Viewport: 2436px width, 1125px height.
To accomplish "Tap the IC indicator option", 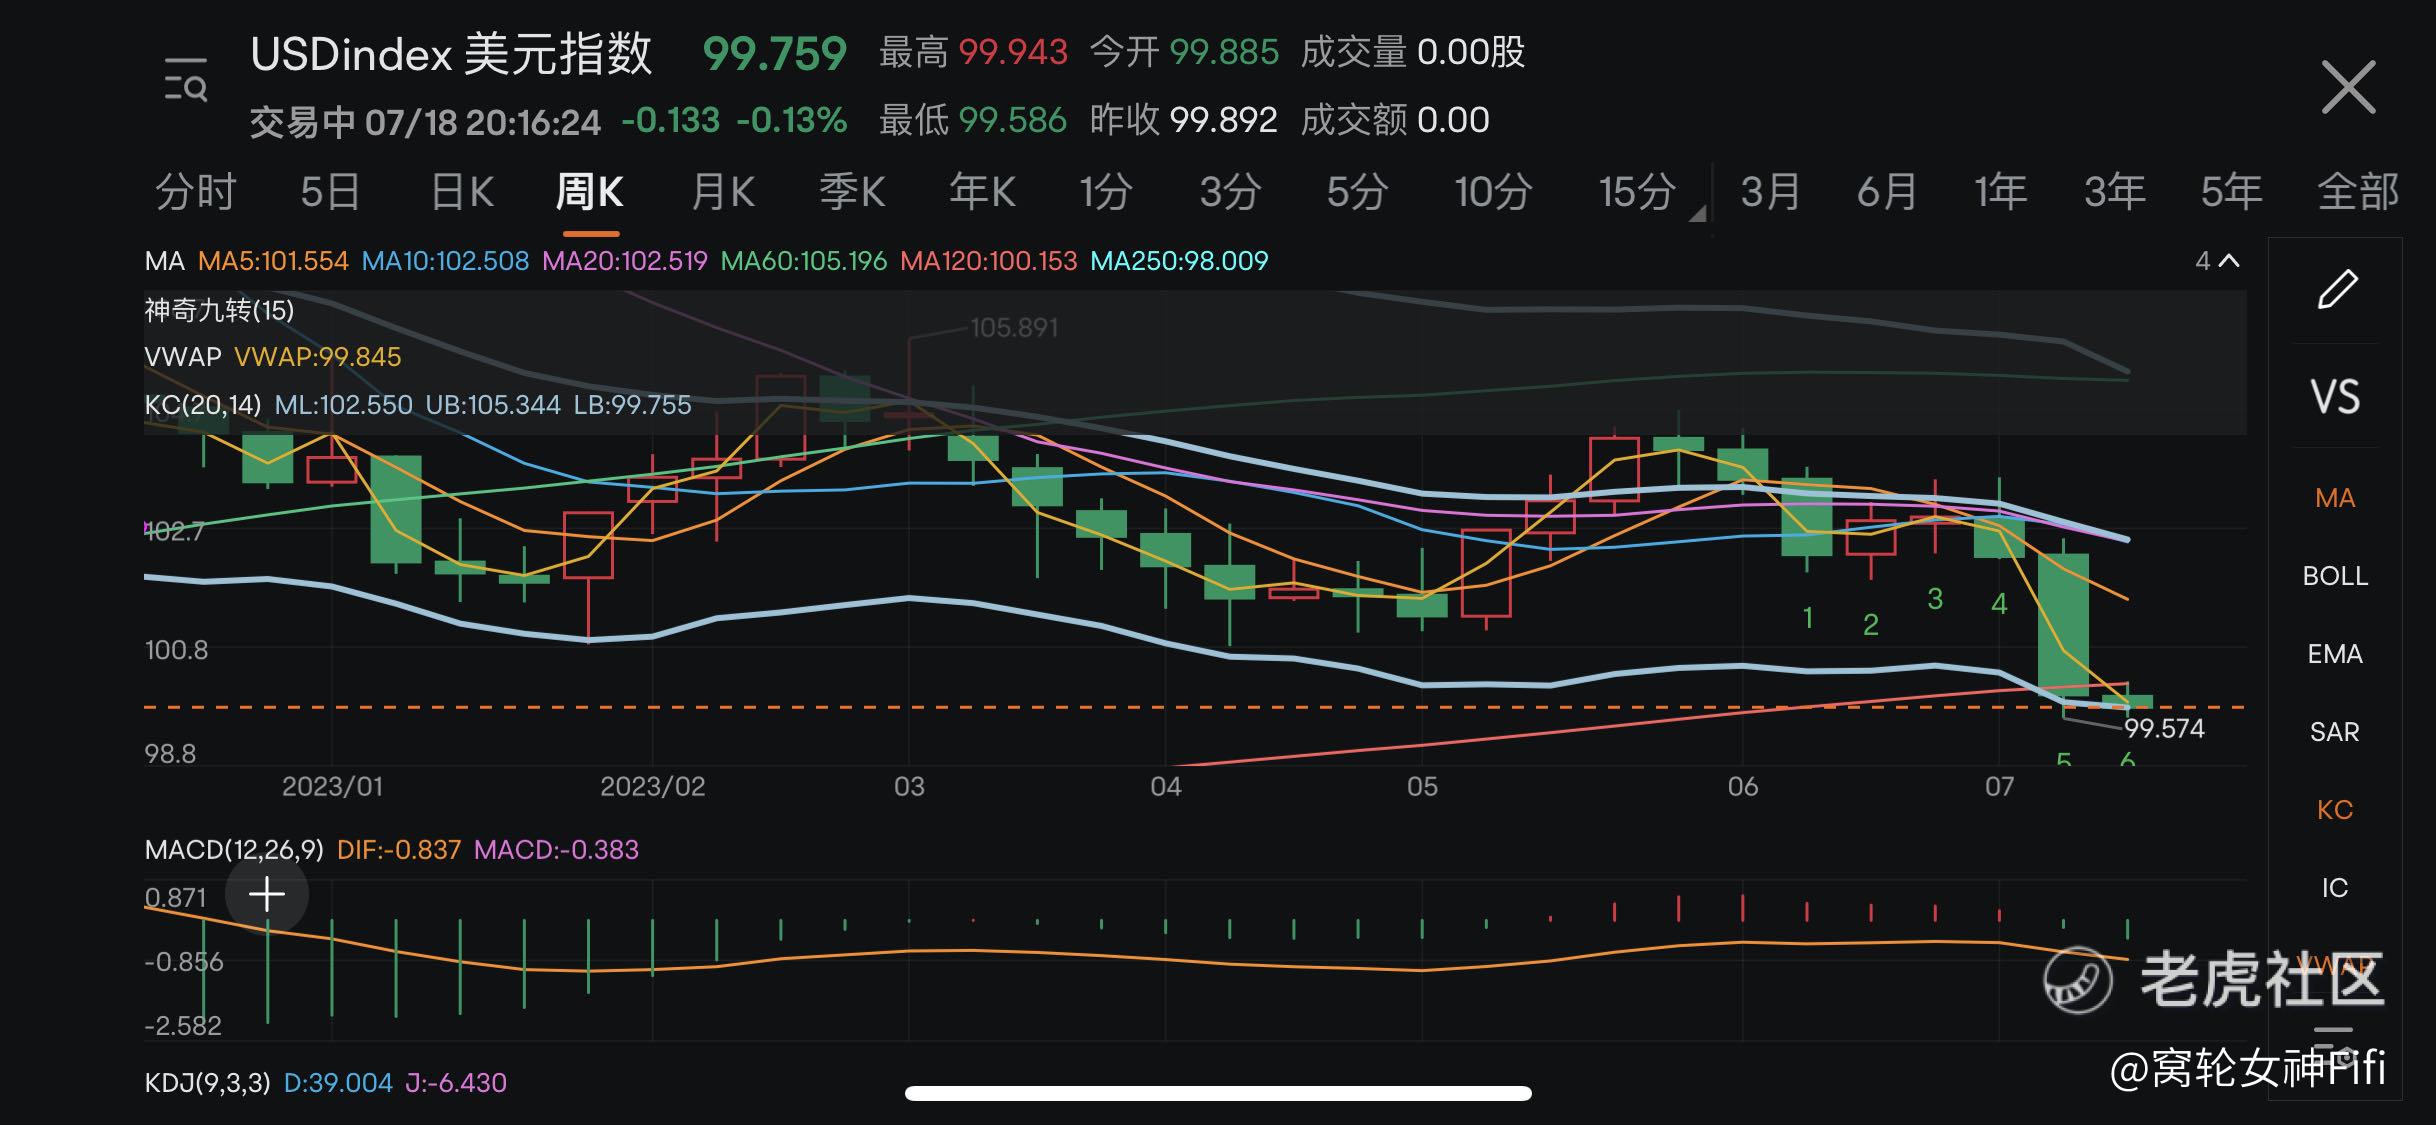I will (2335, 888).
